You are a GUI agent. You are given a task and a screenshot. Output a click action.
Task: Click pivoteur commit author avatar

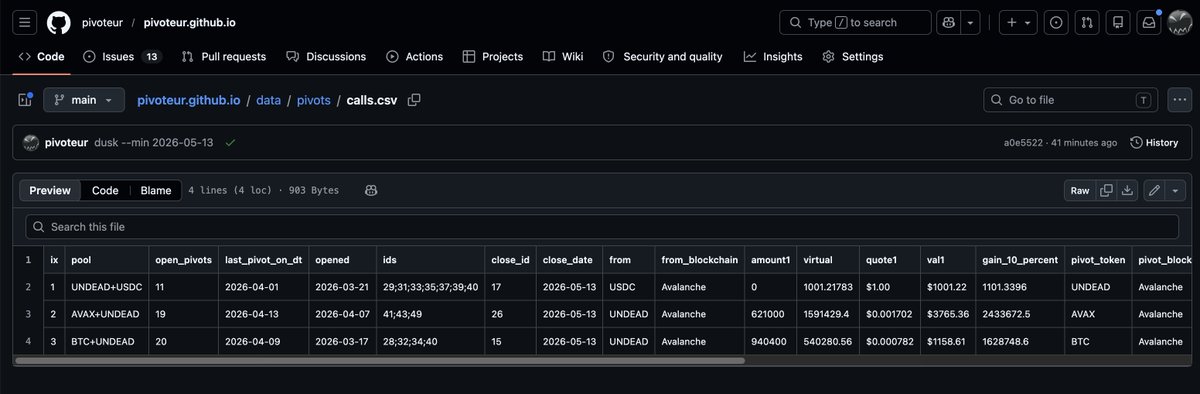[31, 143]
